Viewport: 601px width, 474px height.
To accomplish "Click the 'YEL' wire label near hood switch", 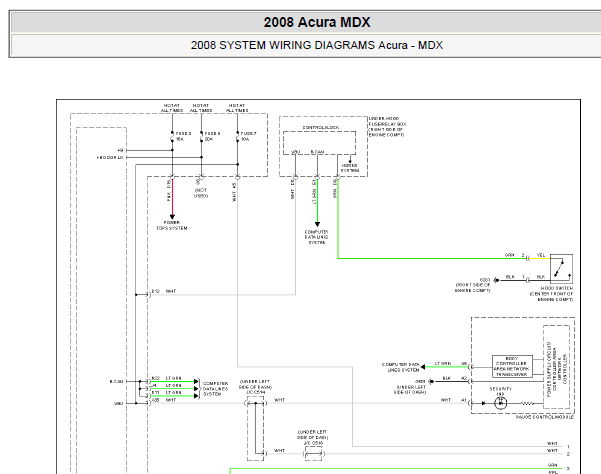I will tap(541, 255).
